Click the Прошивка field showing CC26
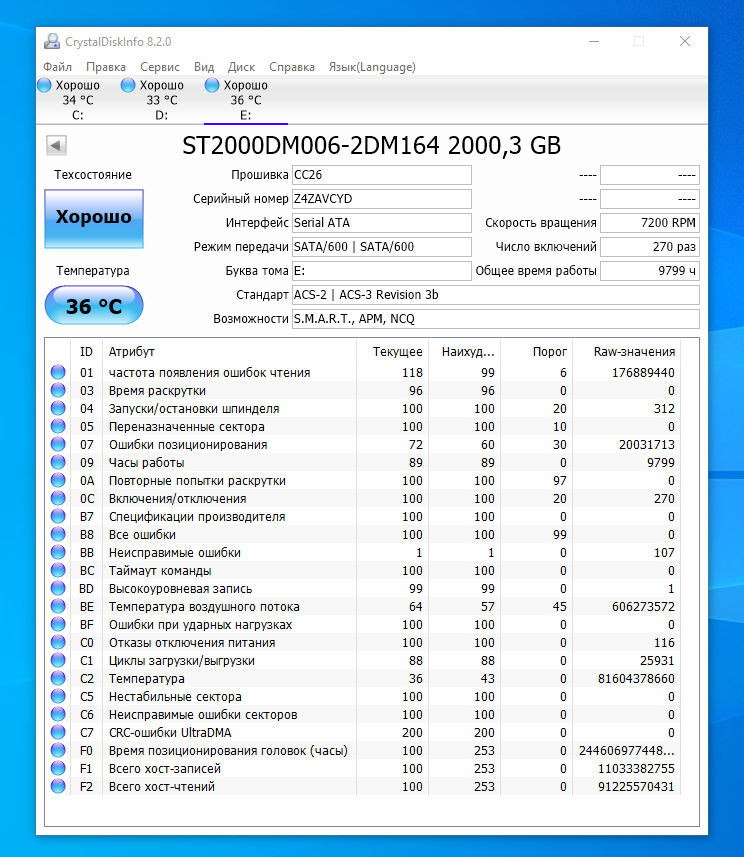744x857 pixels. coord(382,175)
